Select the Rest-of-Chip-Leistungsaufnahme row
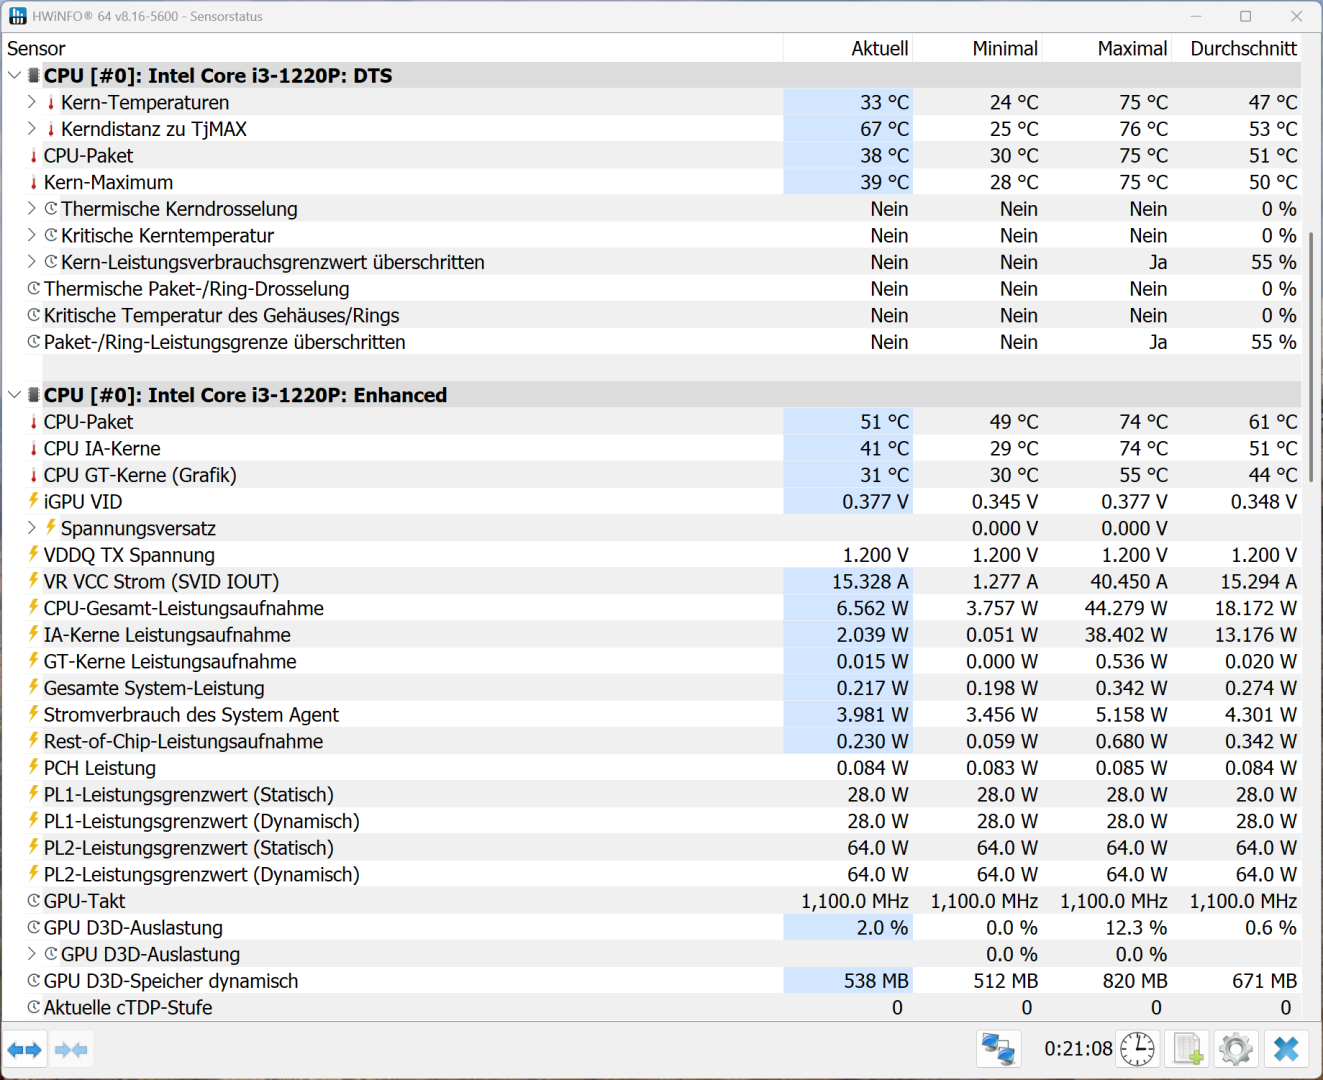Image resolution: width=1323 pixels, height=1080 pixels. (x=652, y=741)
